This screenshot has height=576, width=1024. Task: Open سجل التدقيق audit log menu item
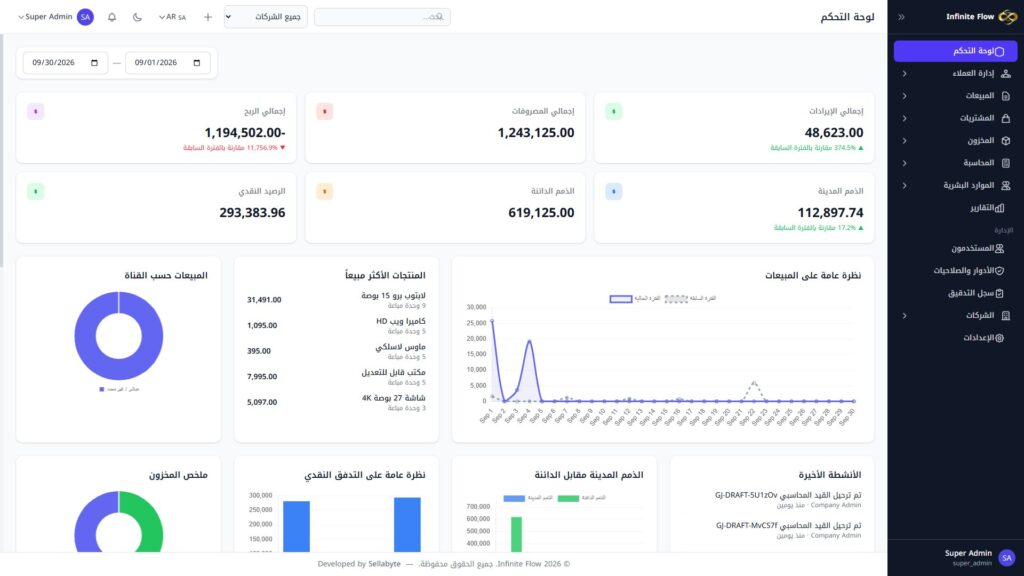coord(955,293)
